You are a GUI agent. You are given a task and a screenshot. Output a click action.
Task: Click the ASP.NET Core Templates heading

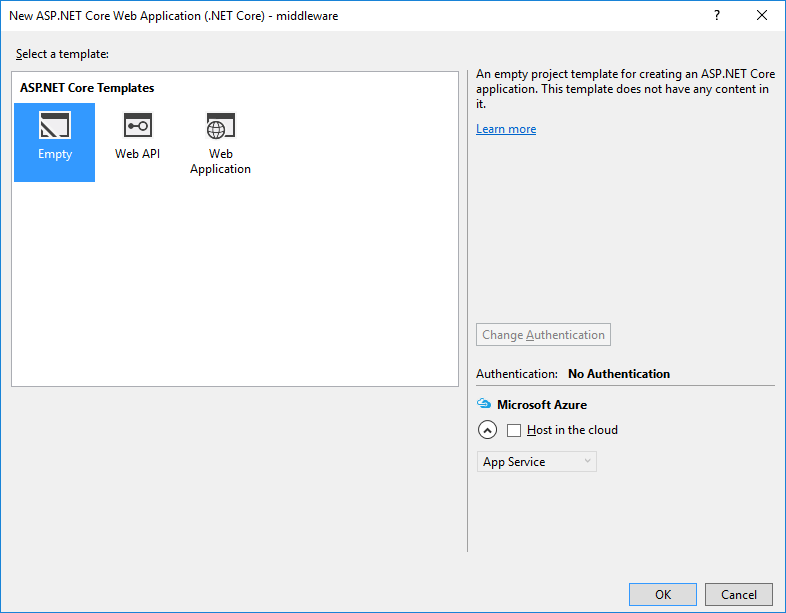87,88
